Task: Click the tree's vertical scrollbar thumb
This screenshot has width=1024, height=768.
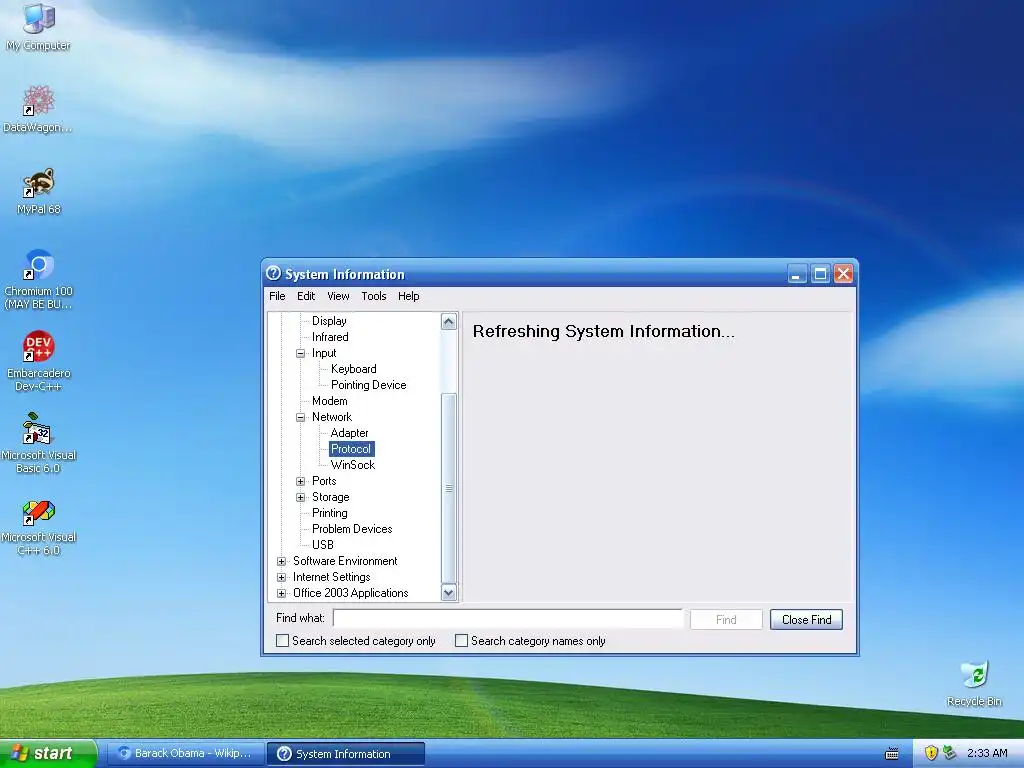Action: [x=449, y=488]
